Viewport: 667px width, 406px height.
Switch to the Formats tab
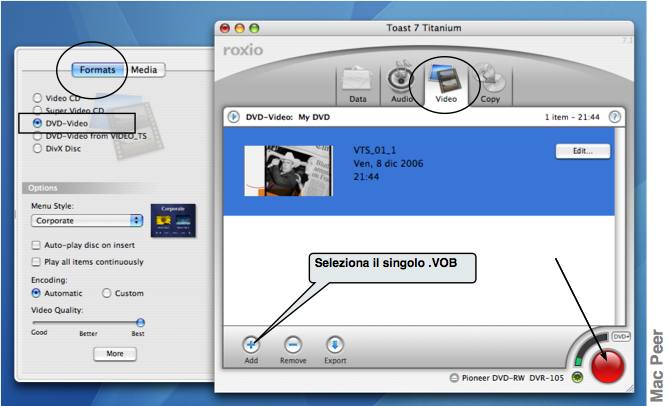[97, 70]
